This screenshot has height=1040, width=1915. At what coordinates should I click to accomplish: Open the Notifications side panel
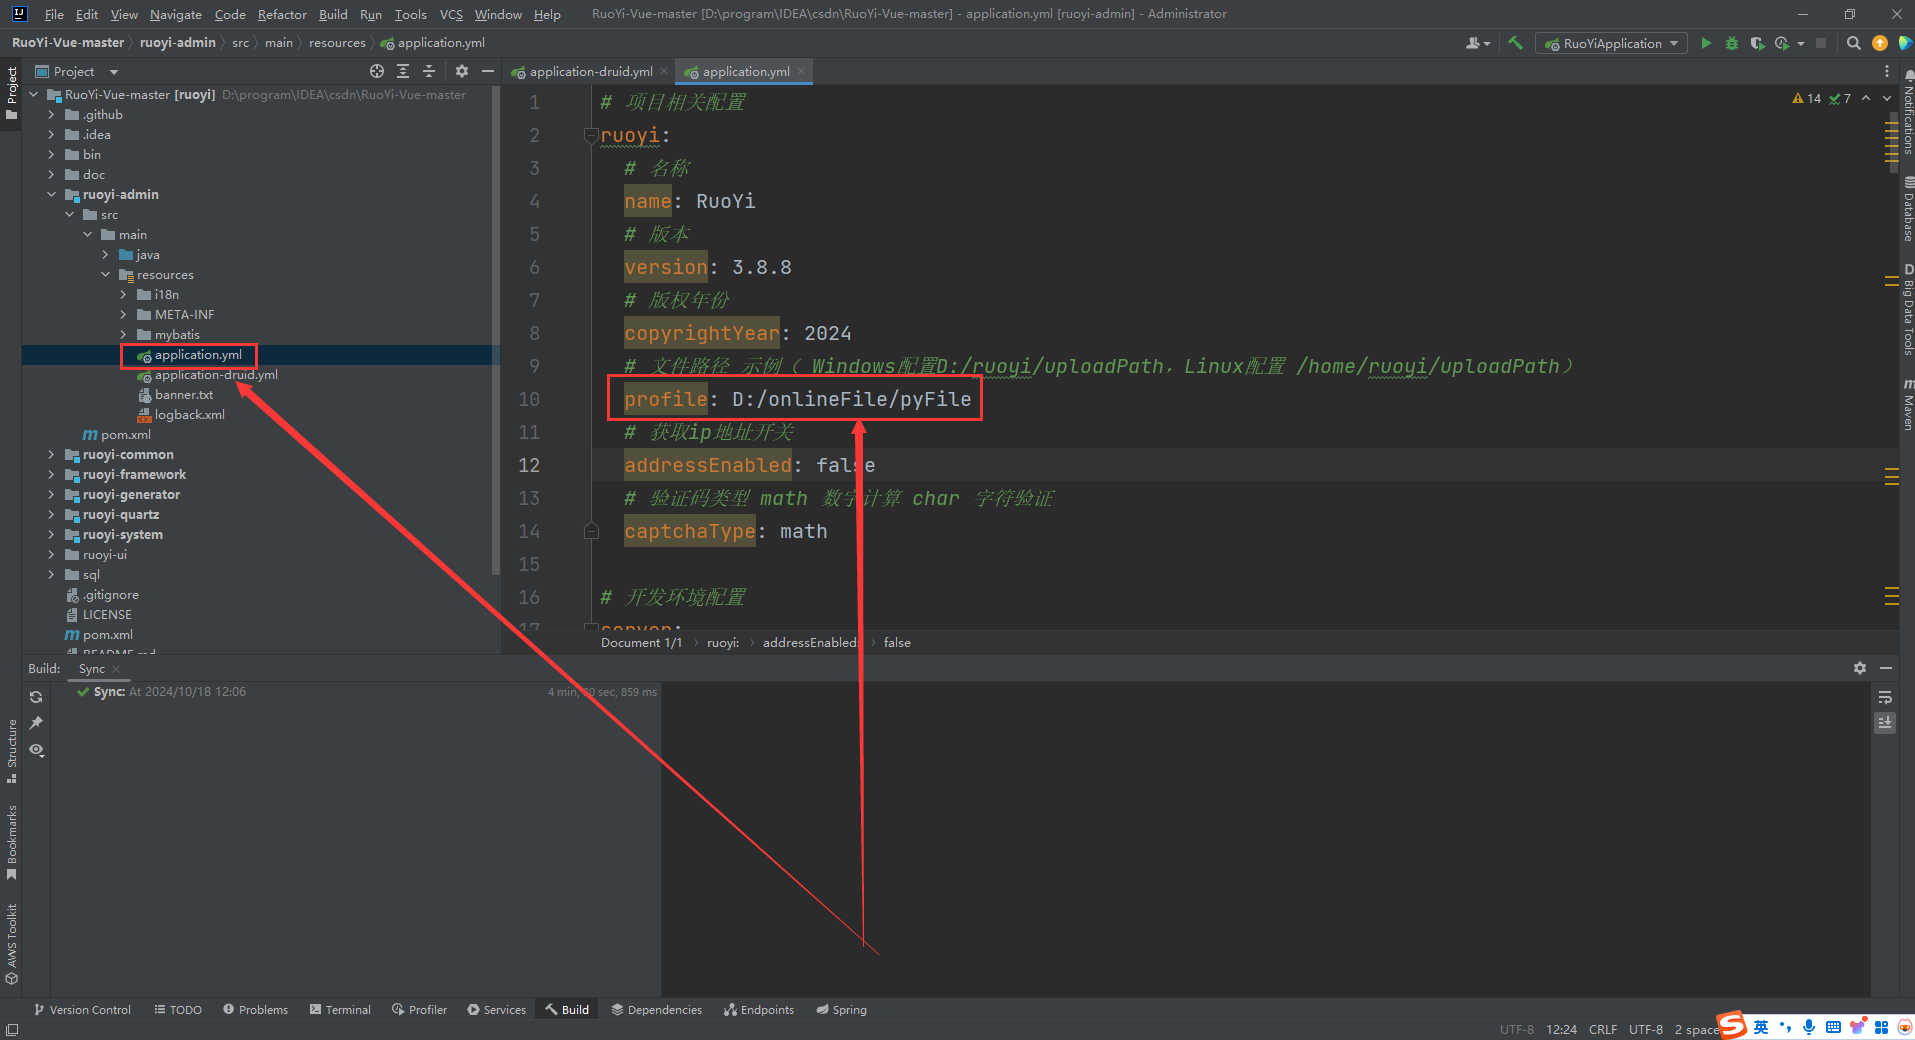click(x=1908, y=112)
